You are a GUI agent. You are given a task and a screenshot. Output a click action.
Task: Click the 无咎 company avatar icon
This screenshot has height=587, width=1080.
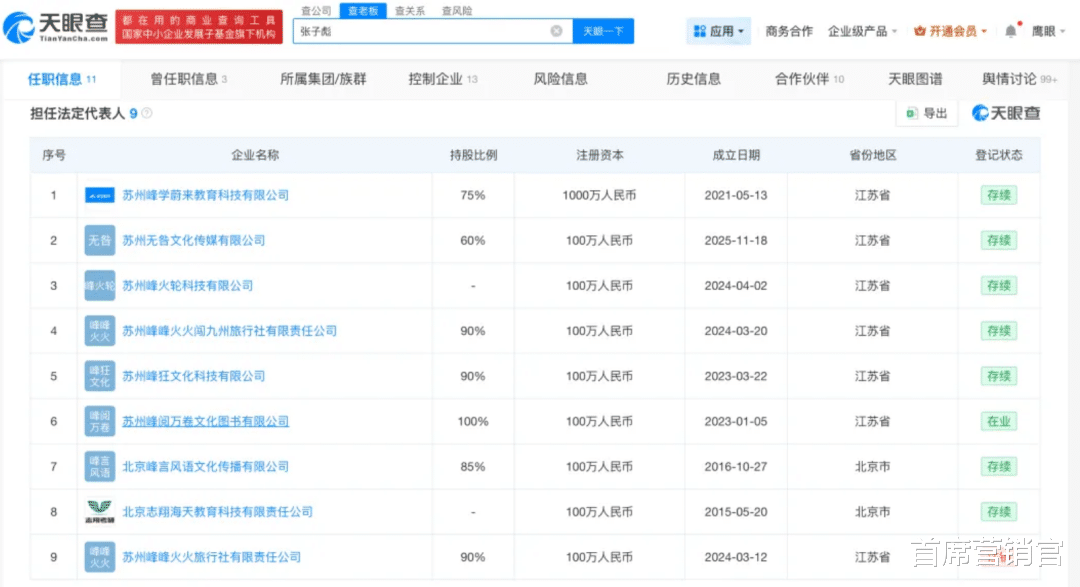[x=100, y=240]
